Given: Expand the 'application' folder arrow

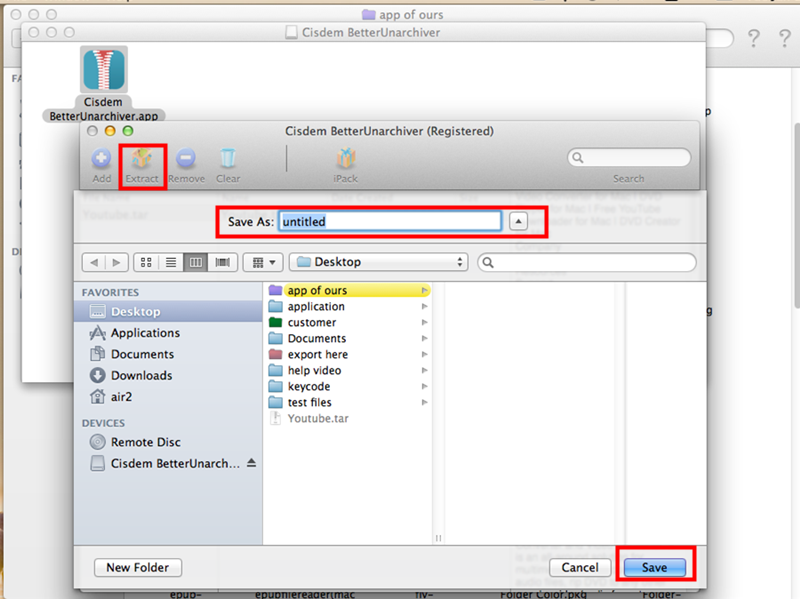Looking at the screenshot, I should coord(424,307).
